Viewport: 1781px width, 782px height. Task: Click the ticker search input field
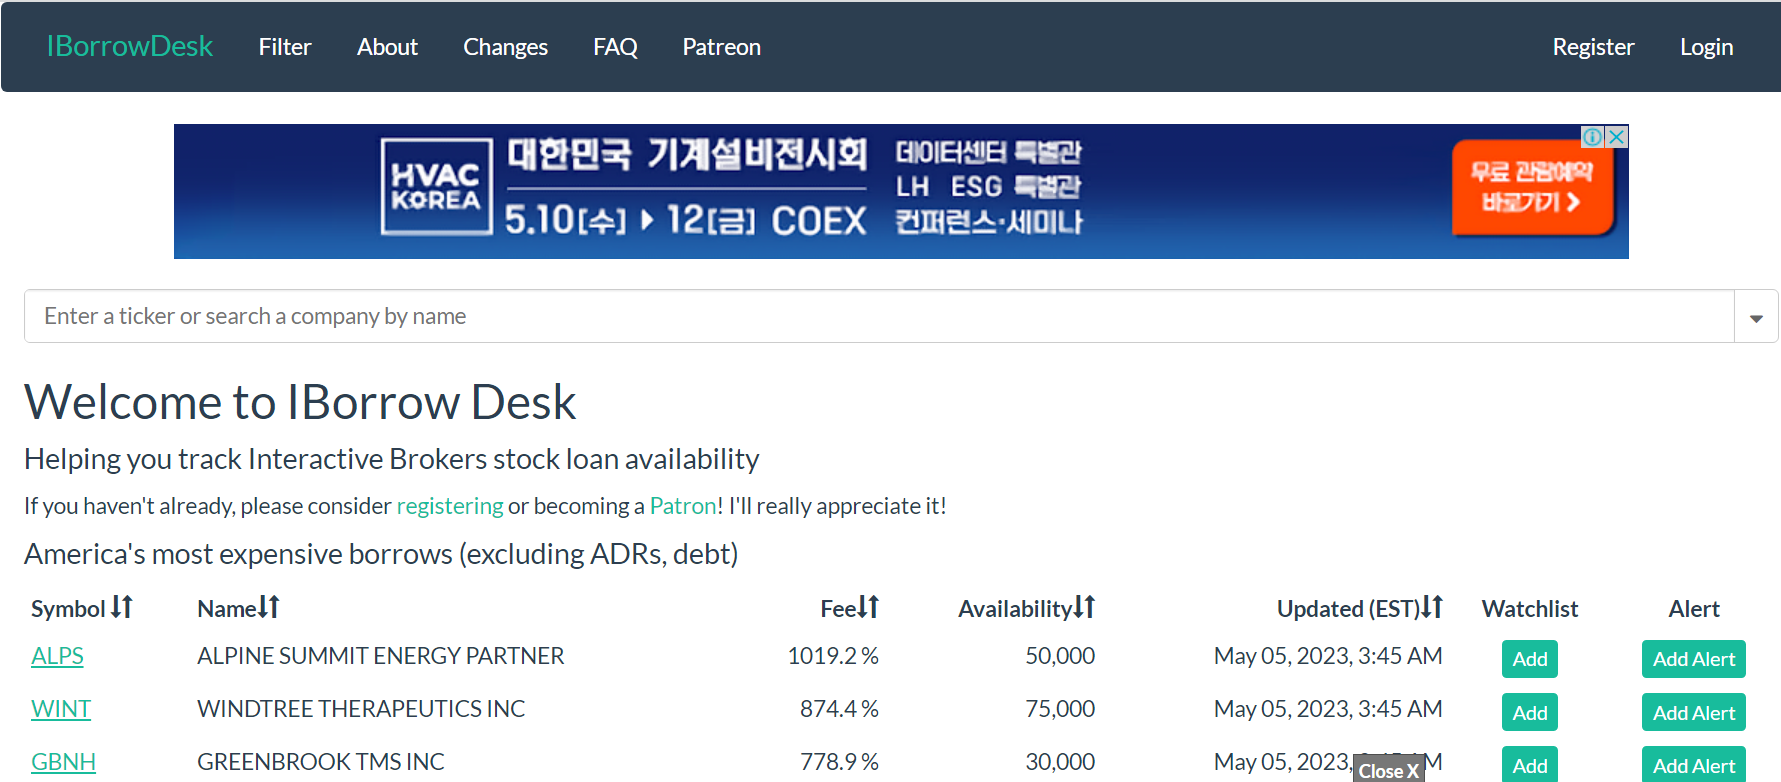(879, 316)
